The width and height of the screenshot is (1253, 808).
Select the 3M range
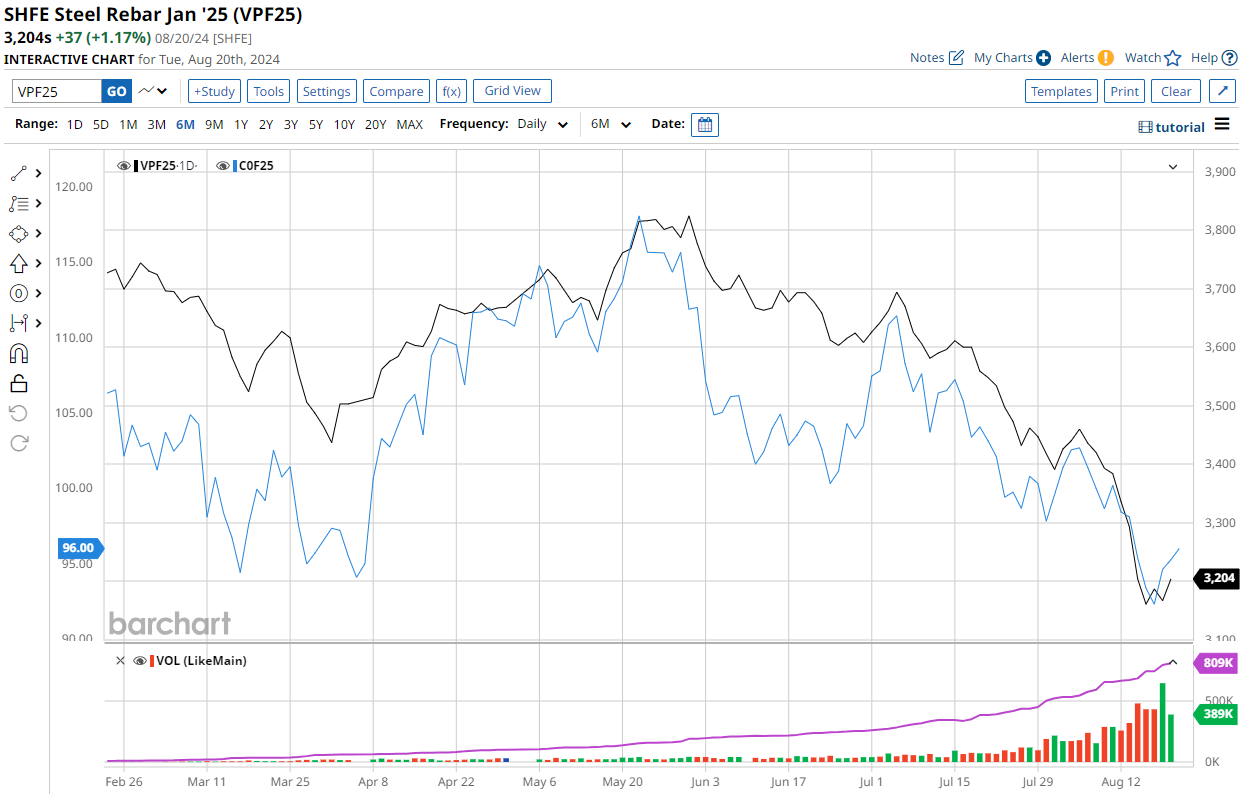point(156,125)
